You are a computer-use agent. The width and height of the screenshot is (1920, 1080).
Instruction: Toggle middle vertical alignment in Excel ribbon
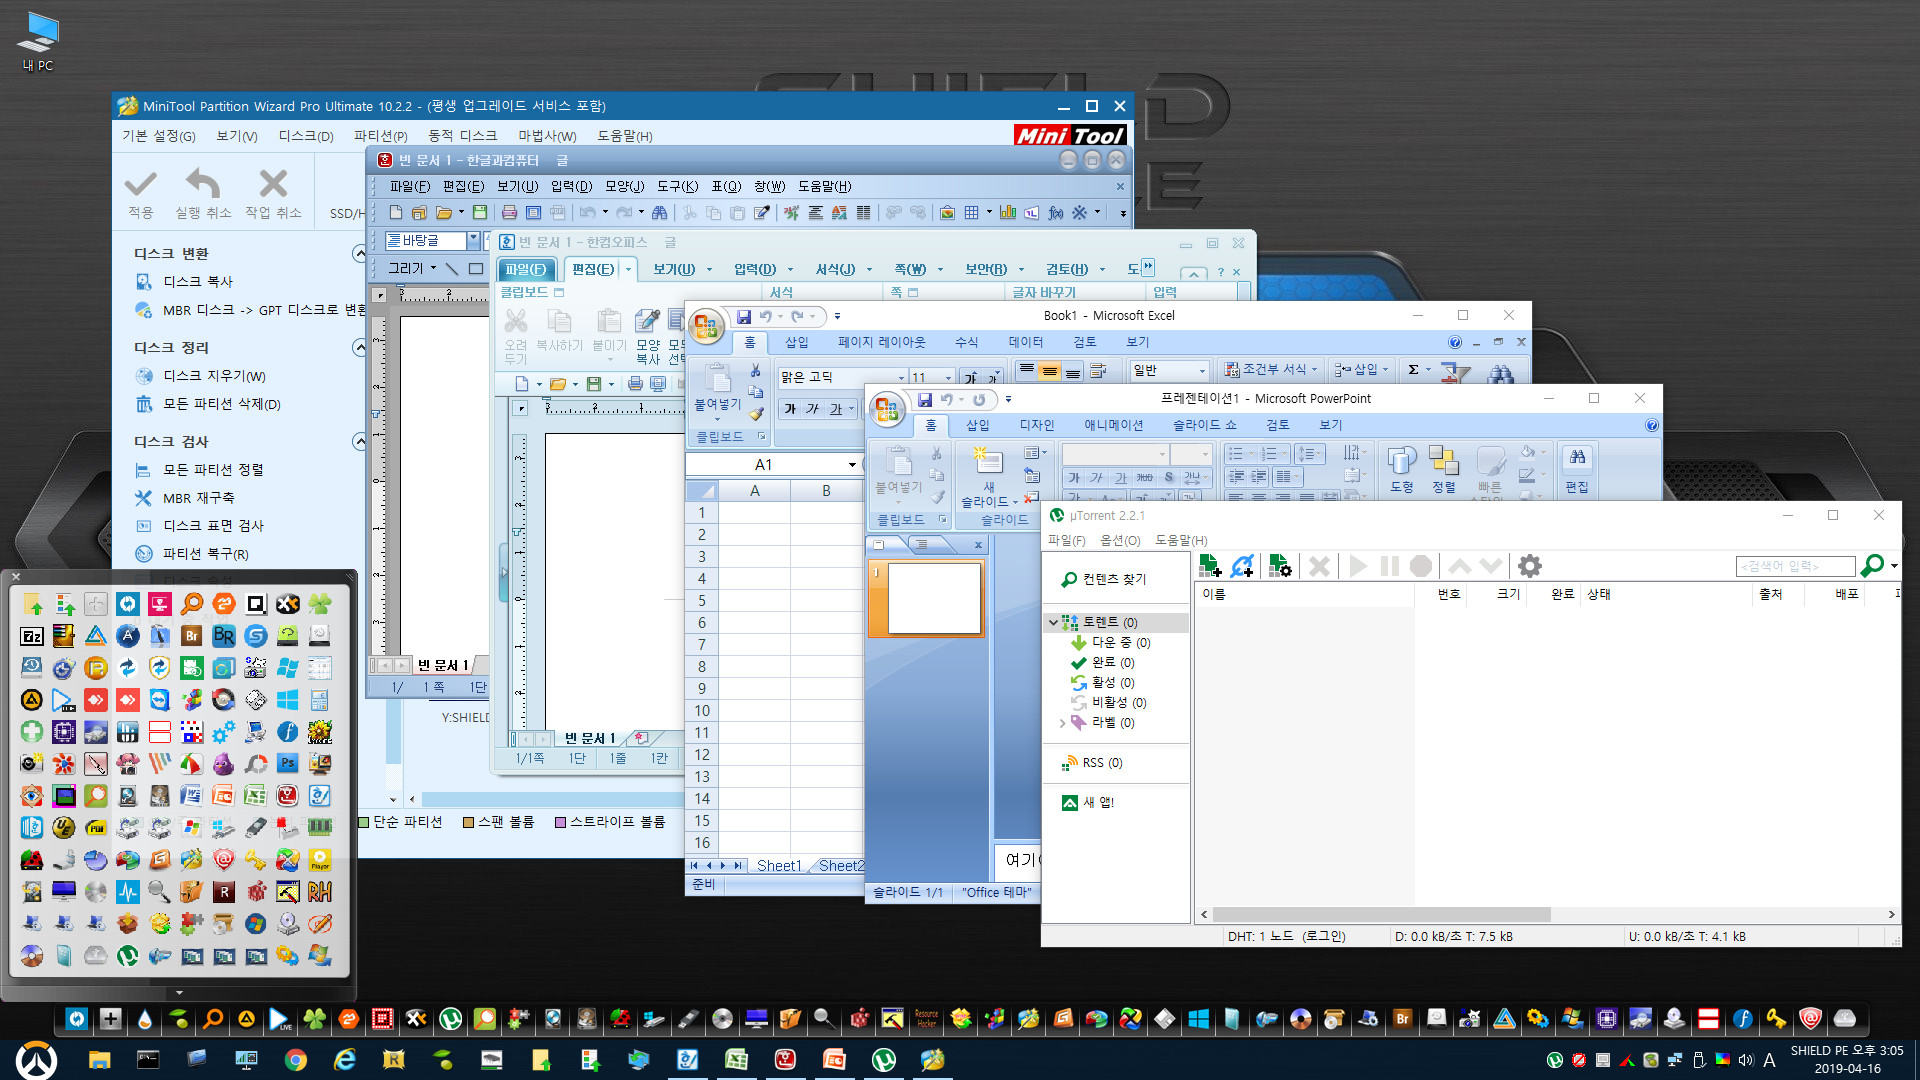pyautogui.click(x=1049, y=371)
